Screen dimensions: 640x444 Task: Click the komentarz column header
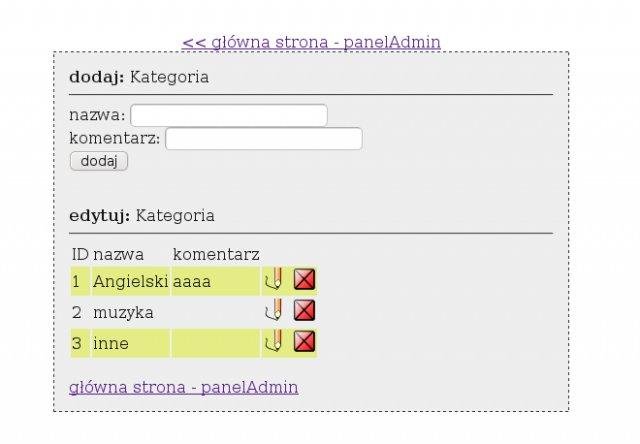[x=216, y=254]
